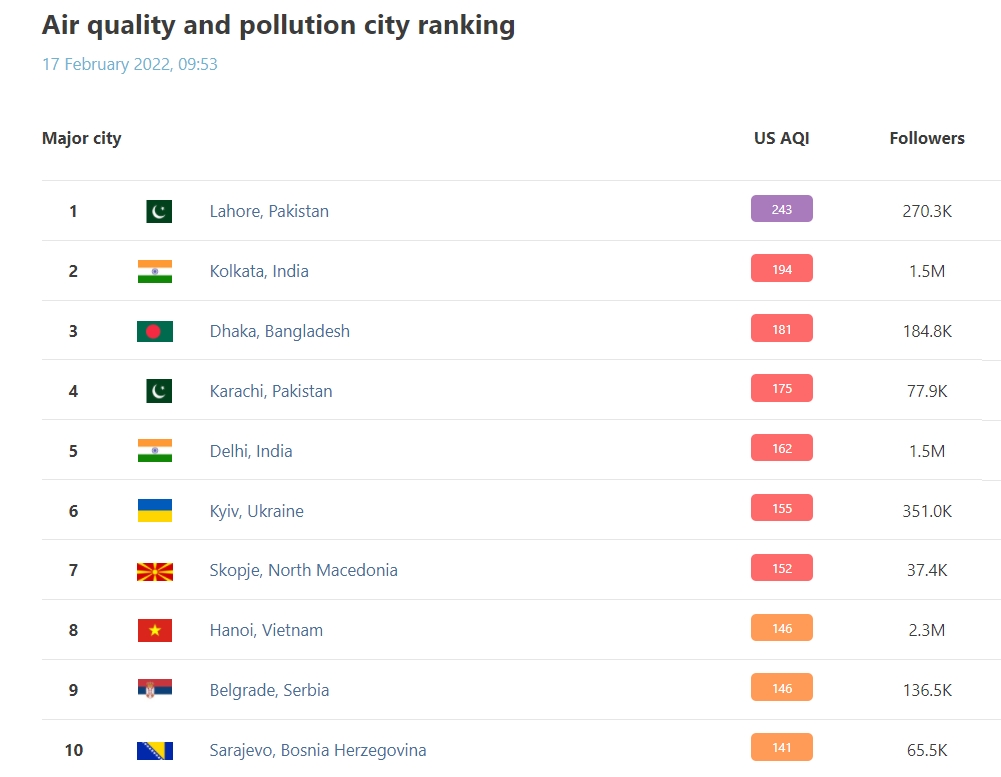Screen dimensions: 1001x777
Task: Open the Delhi, India link
Action: click(x=251, y=451)
